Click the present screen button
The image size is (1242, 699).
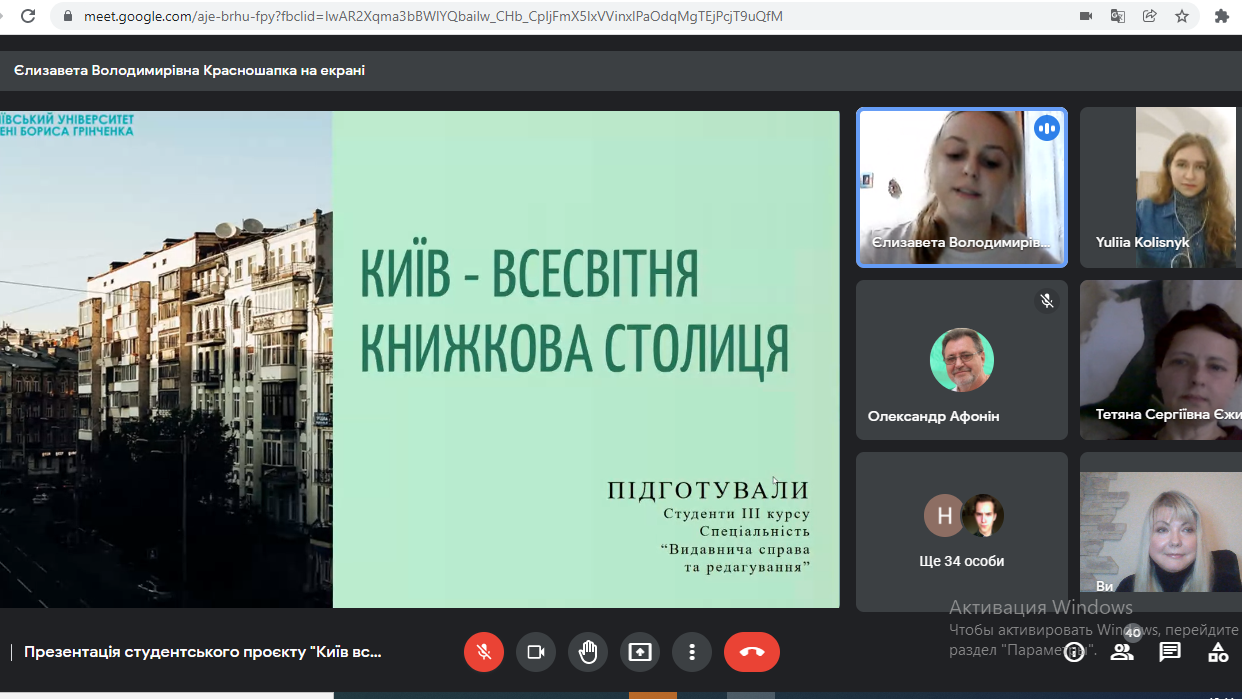coord(640,652)
